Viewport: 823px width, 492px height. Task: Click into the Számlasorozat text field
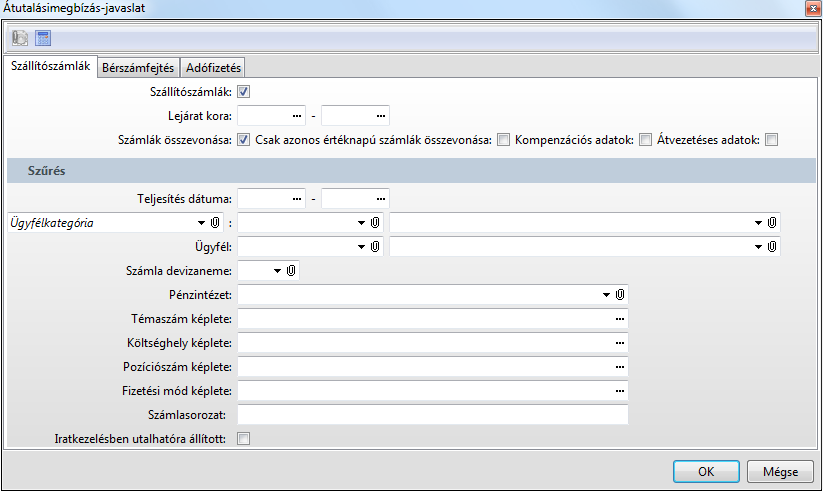point(432,415)
